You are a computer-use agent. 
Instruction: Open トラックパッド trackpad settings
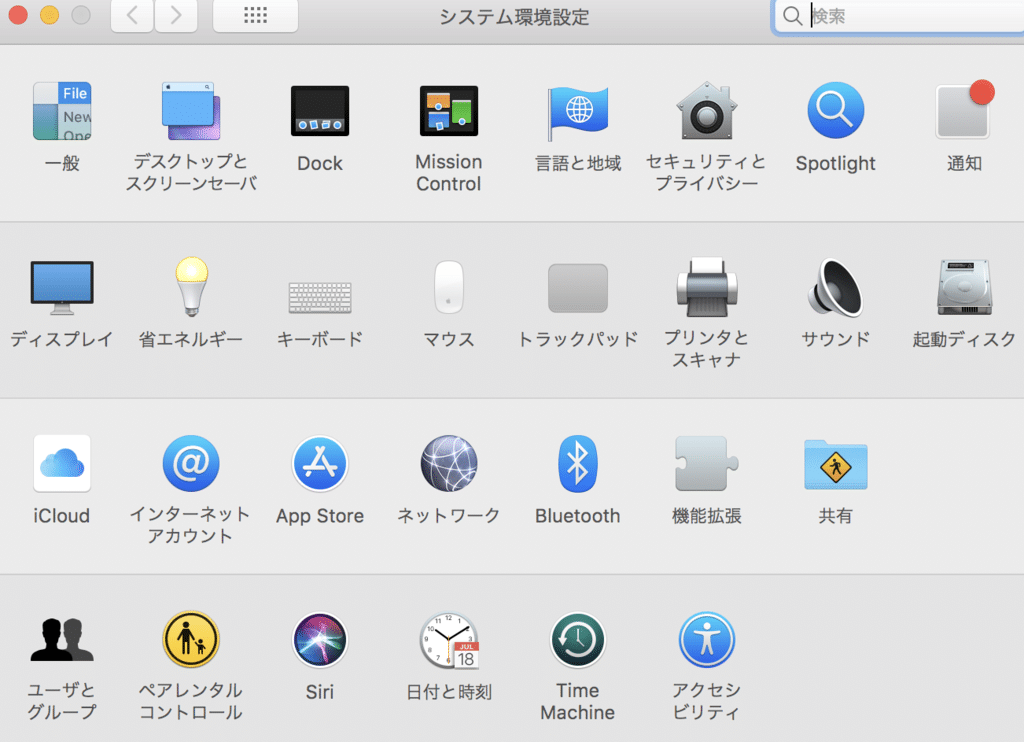[x=577, y=288]
